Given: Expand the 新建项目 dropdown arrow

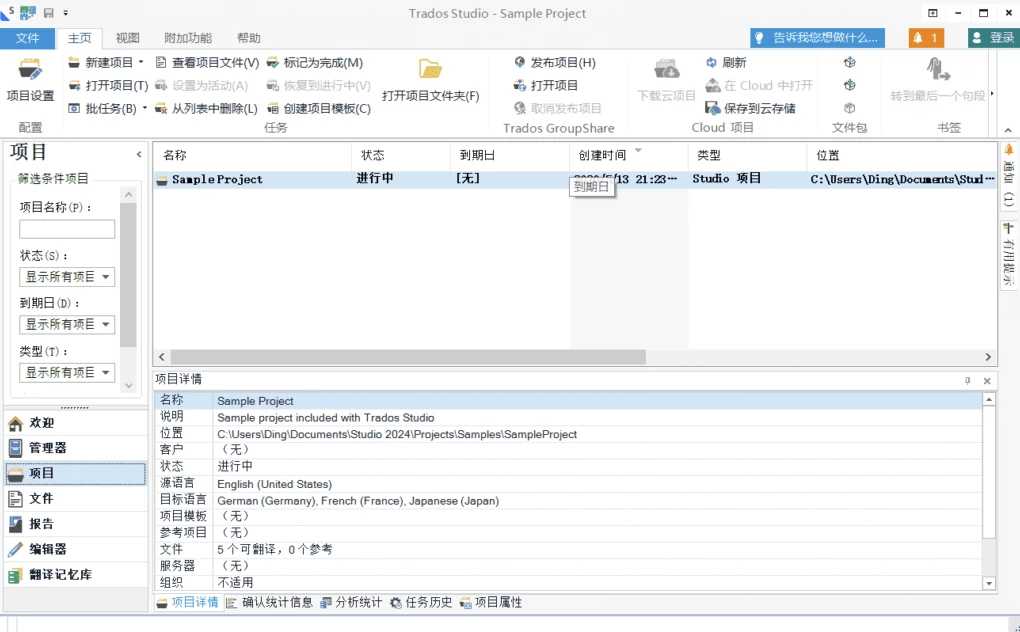Looking at the screenshot, I should click(x=142, y=62).
